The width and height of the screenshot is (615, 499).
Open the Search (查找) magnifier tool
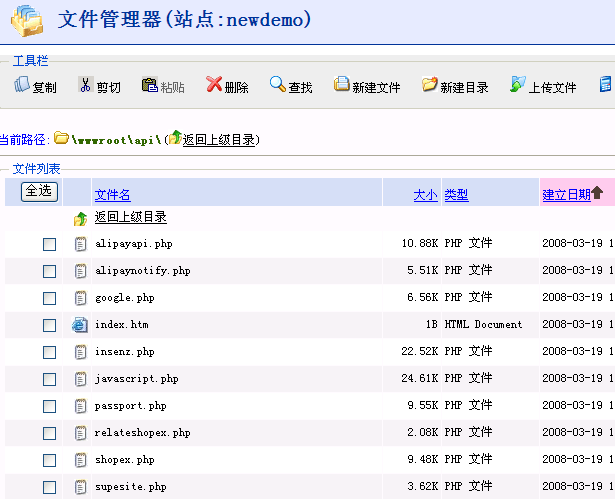coord(278,86)
